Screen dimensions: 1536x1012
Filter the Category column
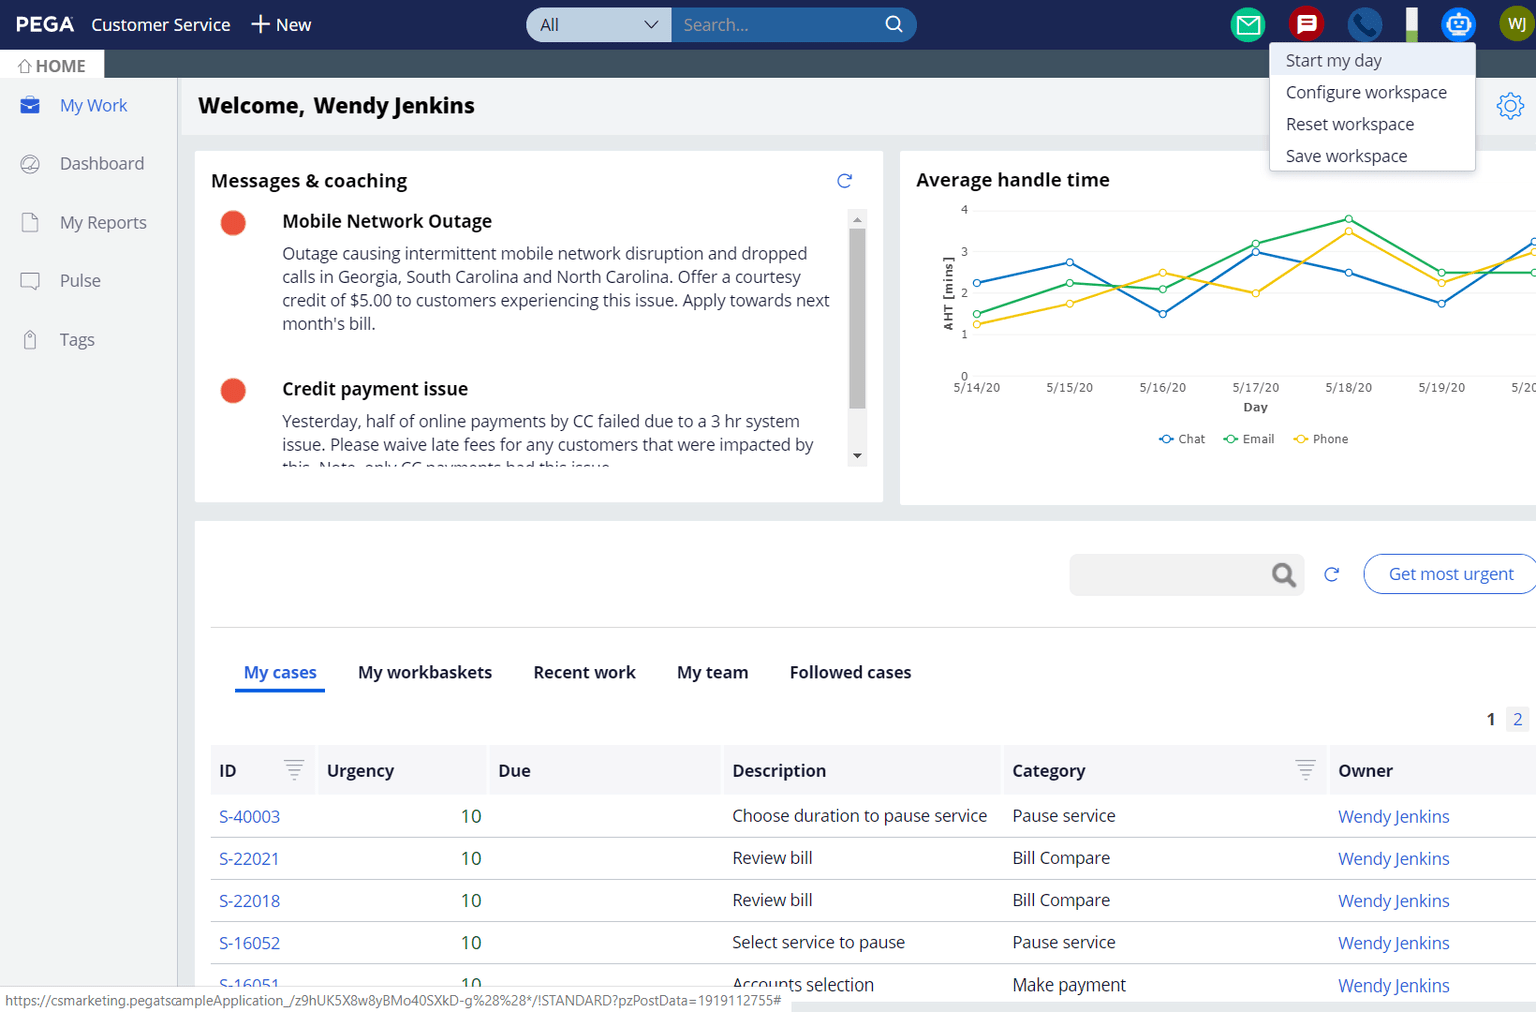[1305, 770]
